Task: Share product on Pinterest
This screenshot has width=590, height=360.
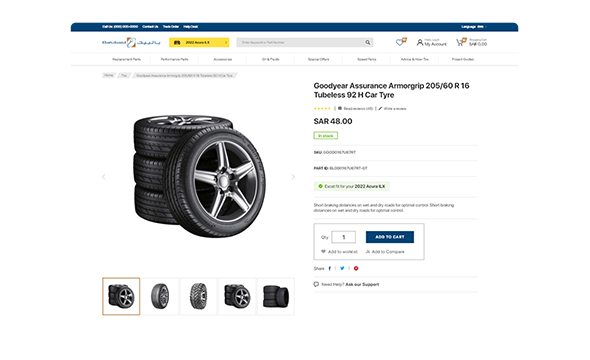Action: 356,268
